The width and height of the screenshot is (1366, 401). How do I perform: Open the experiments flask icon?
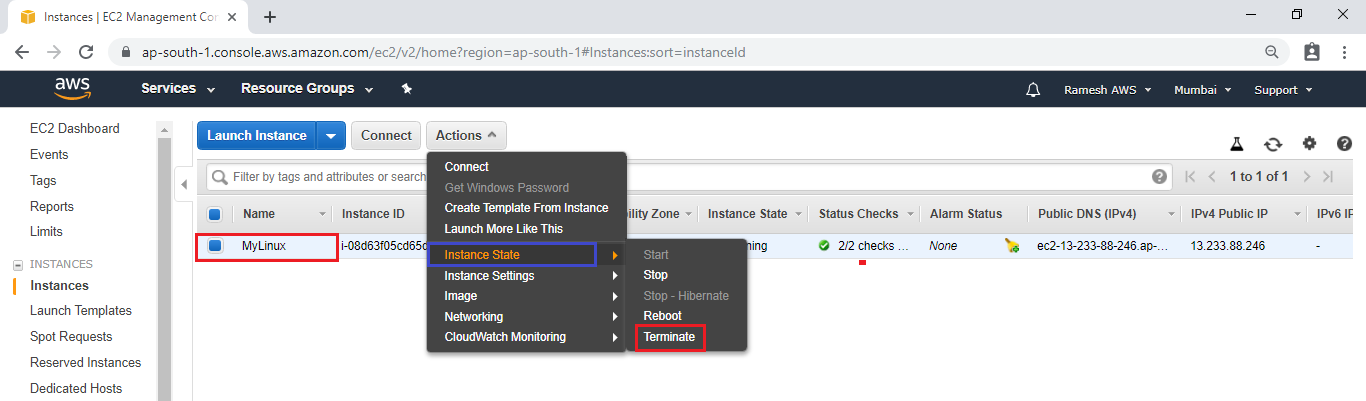[x=1236, y=144]
